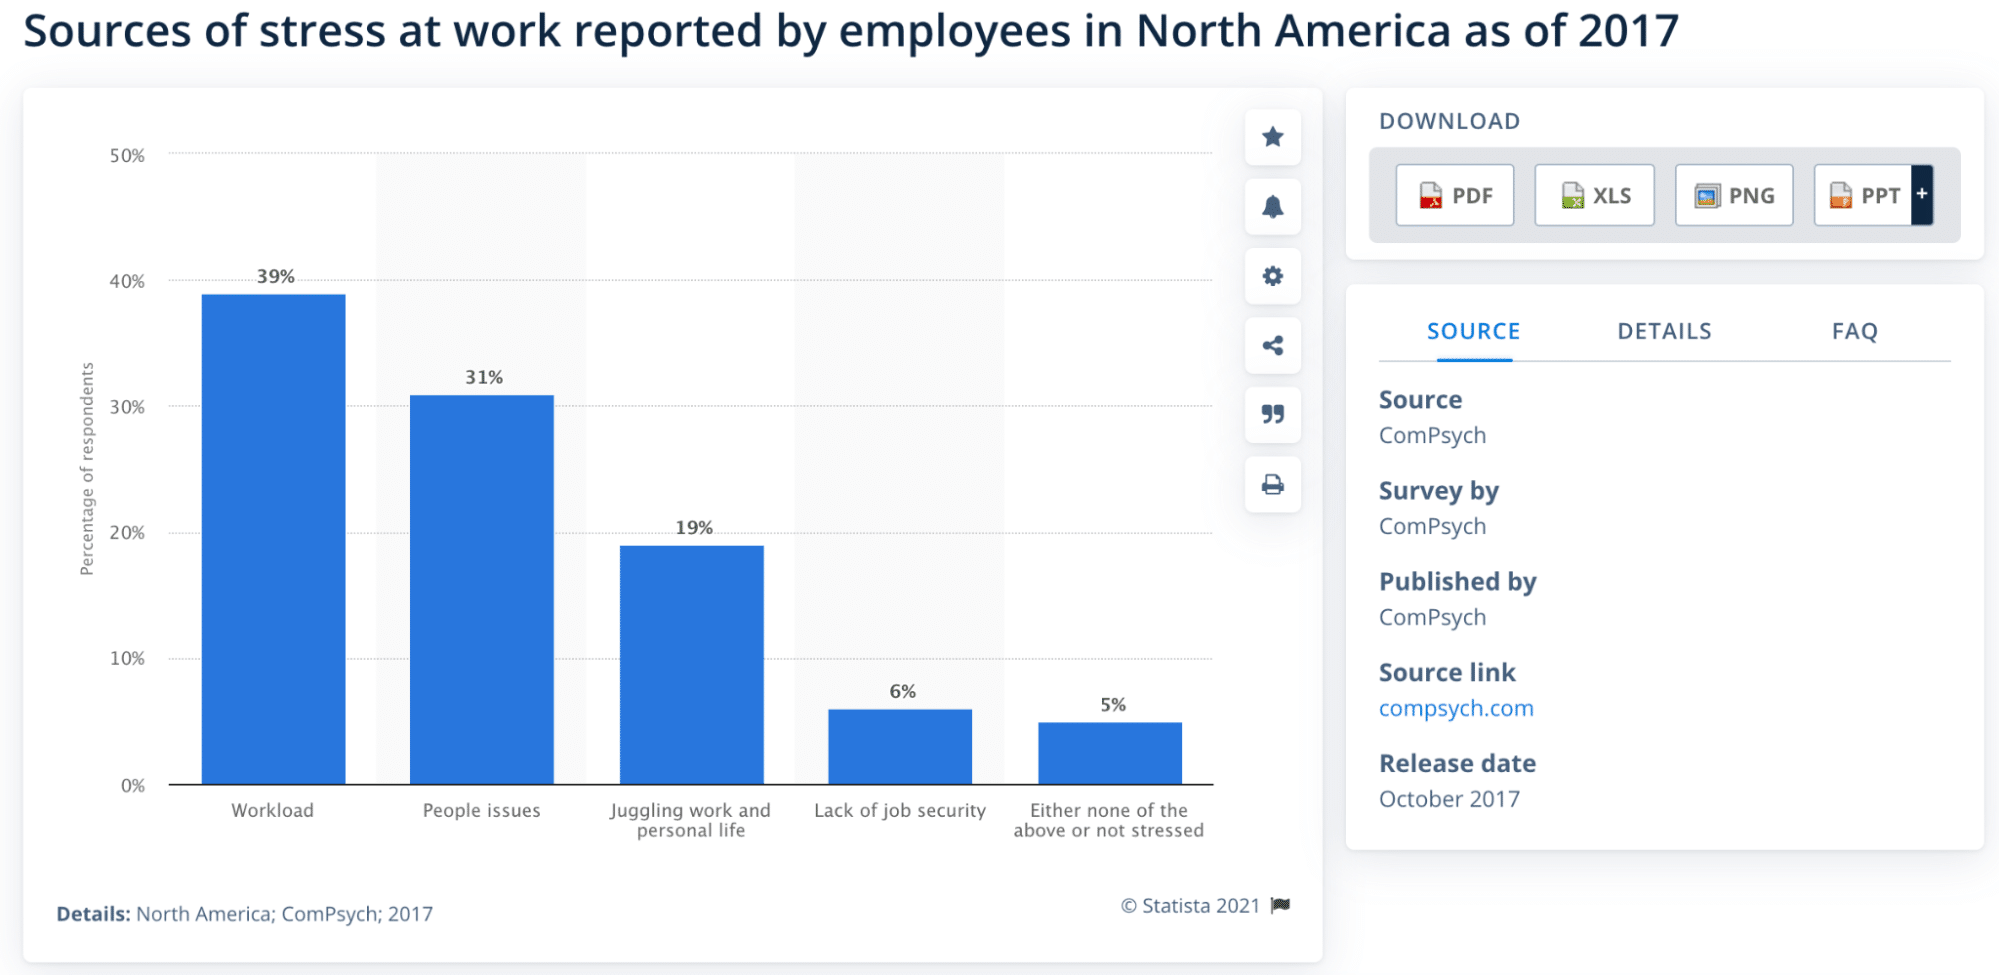The image size is (1999, 976).
Task: Click the flag icon beside Statista 2021
Action: [1280, 905]
